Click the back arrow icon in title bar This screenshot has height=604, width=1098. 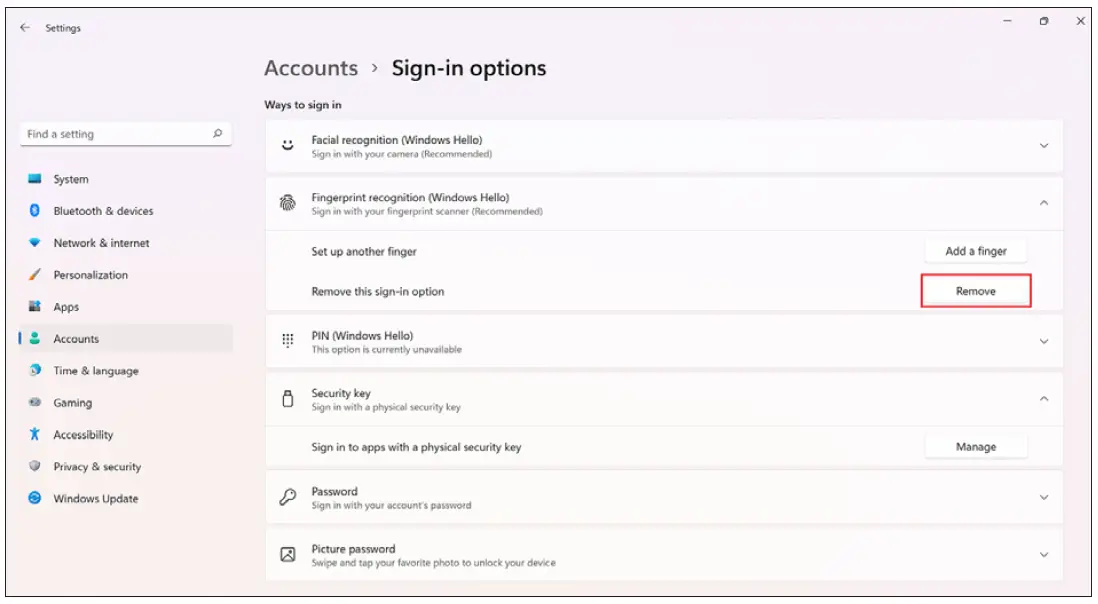(x=25, y=28)
